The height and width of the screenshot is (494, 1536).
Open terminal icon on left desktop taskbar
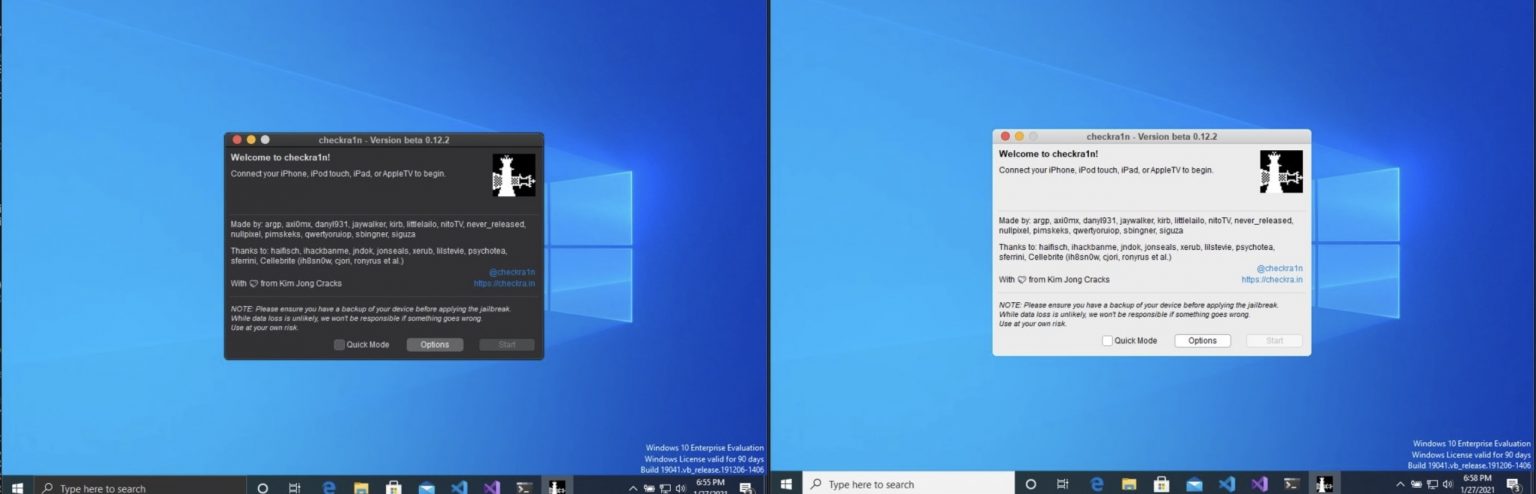tap(523, 488)
